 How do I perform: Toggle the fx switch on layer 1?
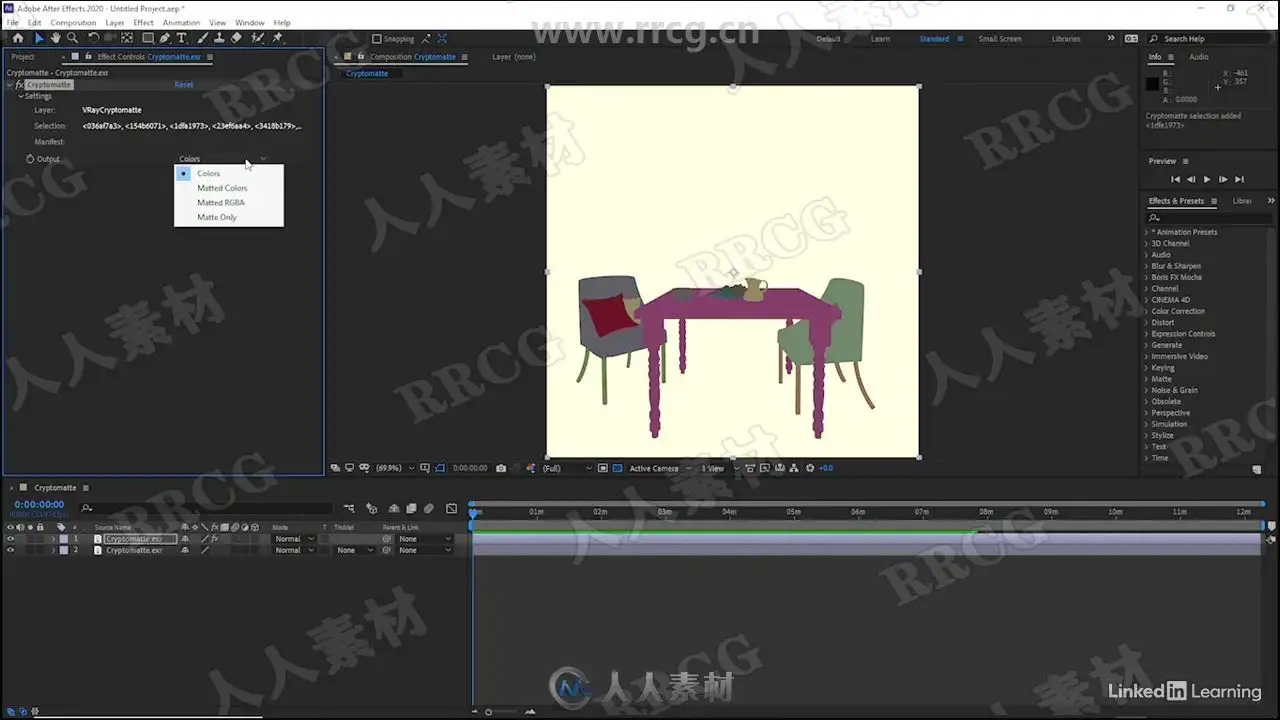214,539
